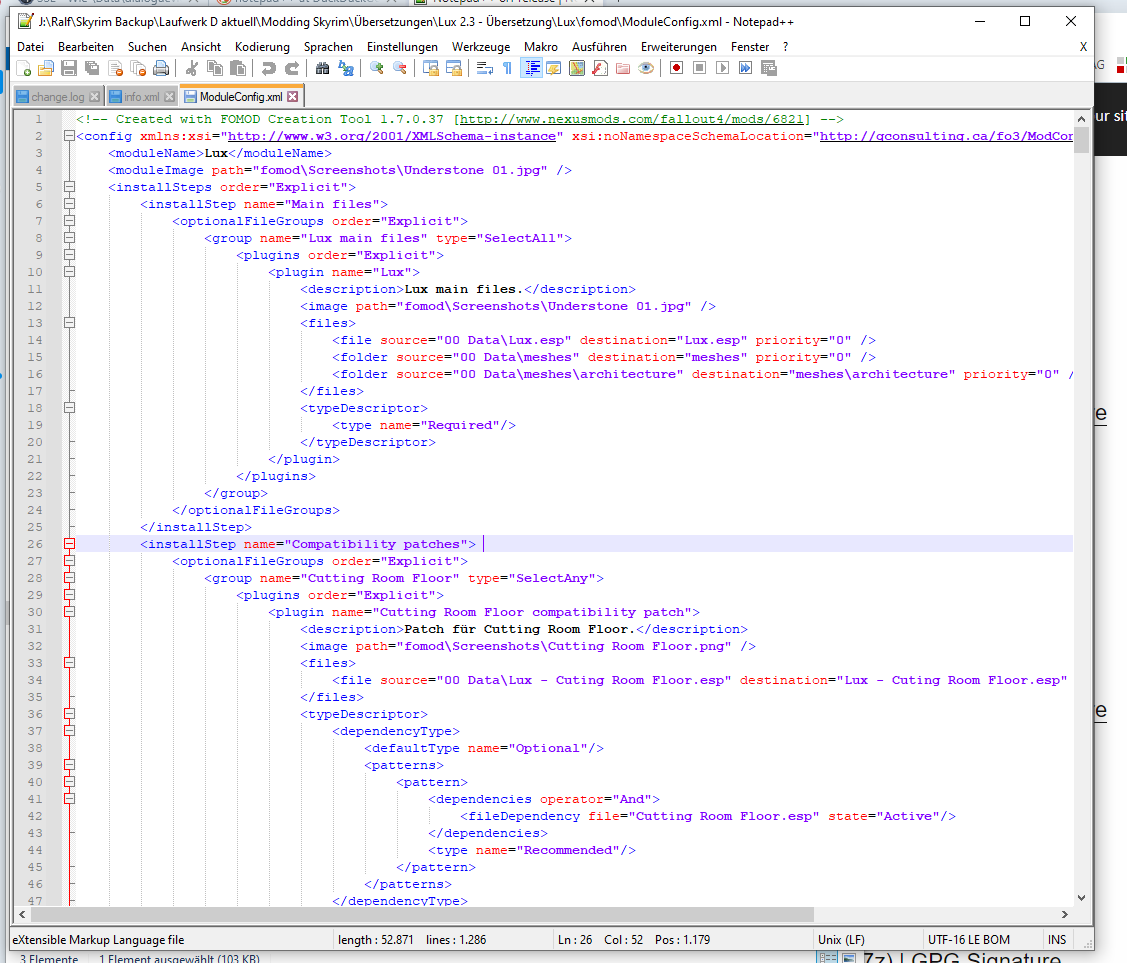Click the Function List icon
1127x963 pixels.
click(x=599, y=68)
